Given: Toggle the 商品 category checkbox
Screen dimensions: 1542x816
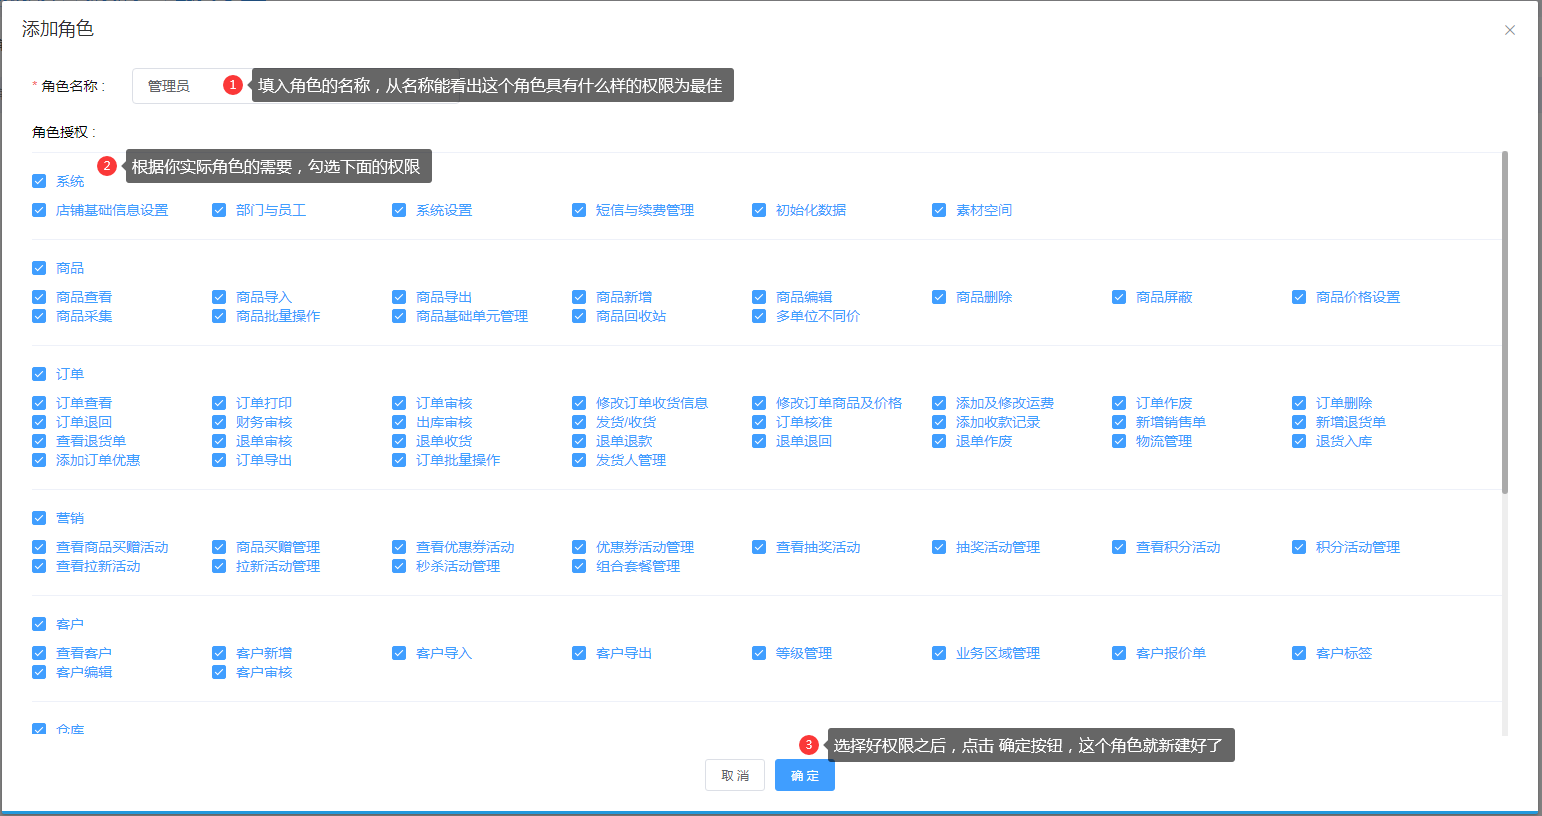Looking at the screenshot, I should point(39,268).
